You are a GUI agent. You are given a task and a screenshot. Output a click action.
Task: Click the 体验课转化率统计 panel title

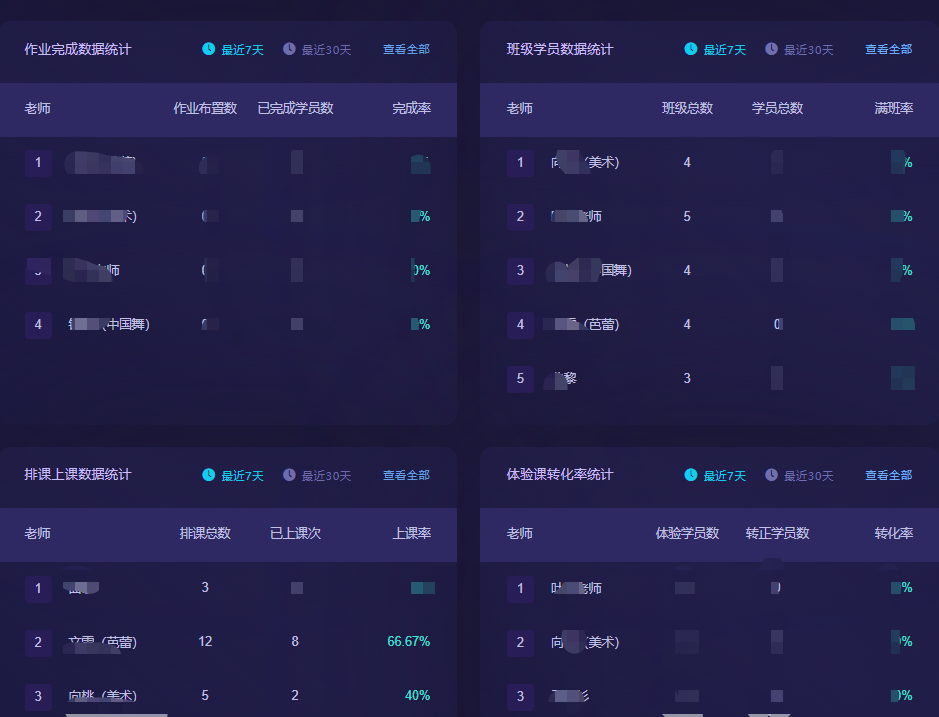[x=560, y=474]
